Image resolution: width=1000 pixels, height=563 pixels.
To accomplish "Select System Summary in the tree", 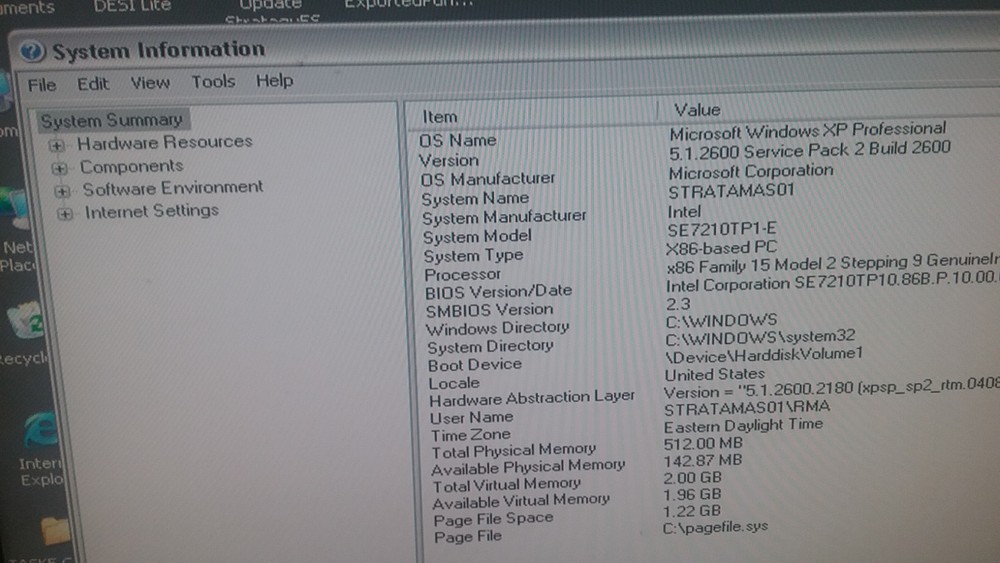I will (x=112, y=120).
